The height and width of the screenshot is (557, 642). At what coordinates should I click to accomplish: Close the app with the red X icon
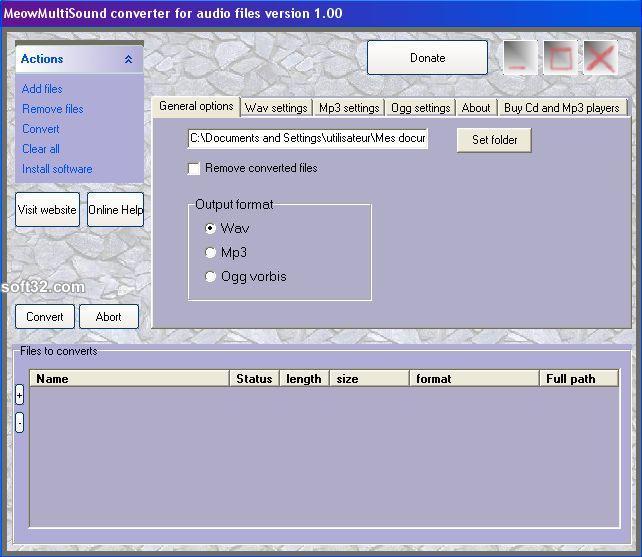(x=600, y=58)
